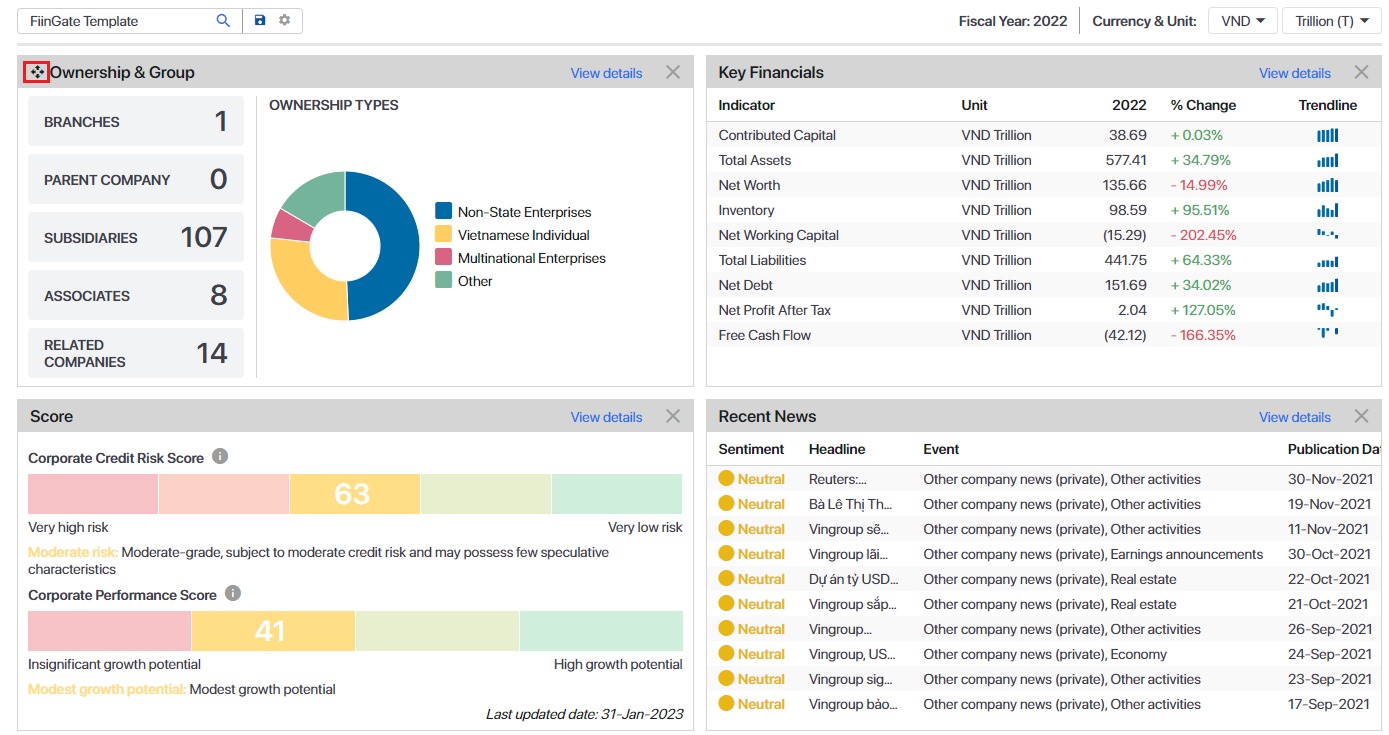Show info for Corporate Credit Risk Score
This screenshot has width=1389, height=735.
click(220, 457)
